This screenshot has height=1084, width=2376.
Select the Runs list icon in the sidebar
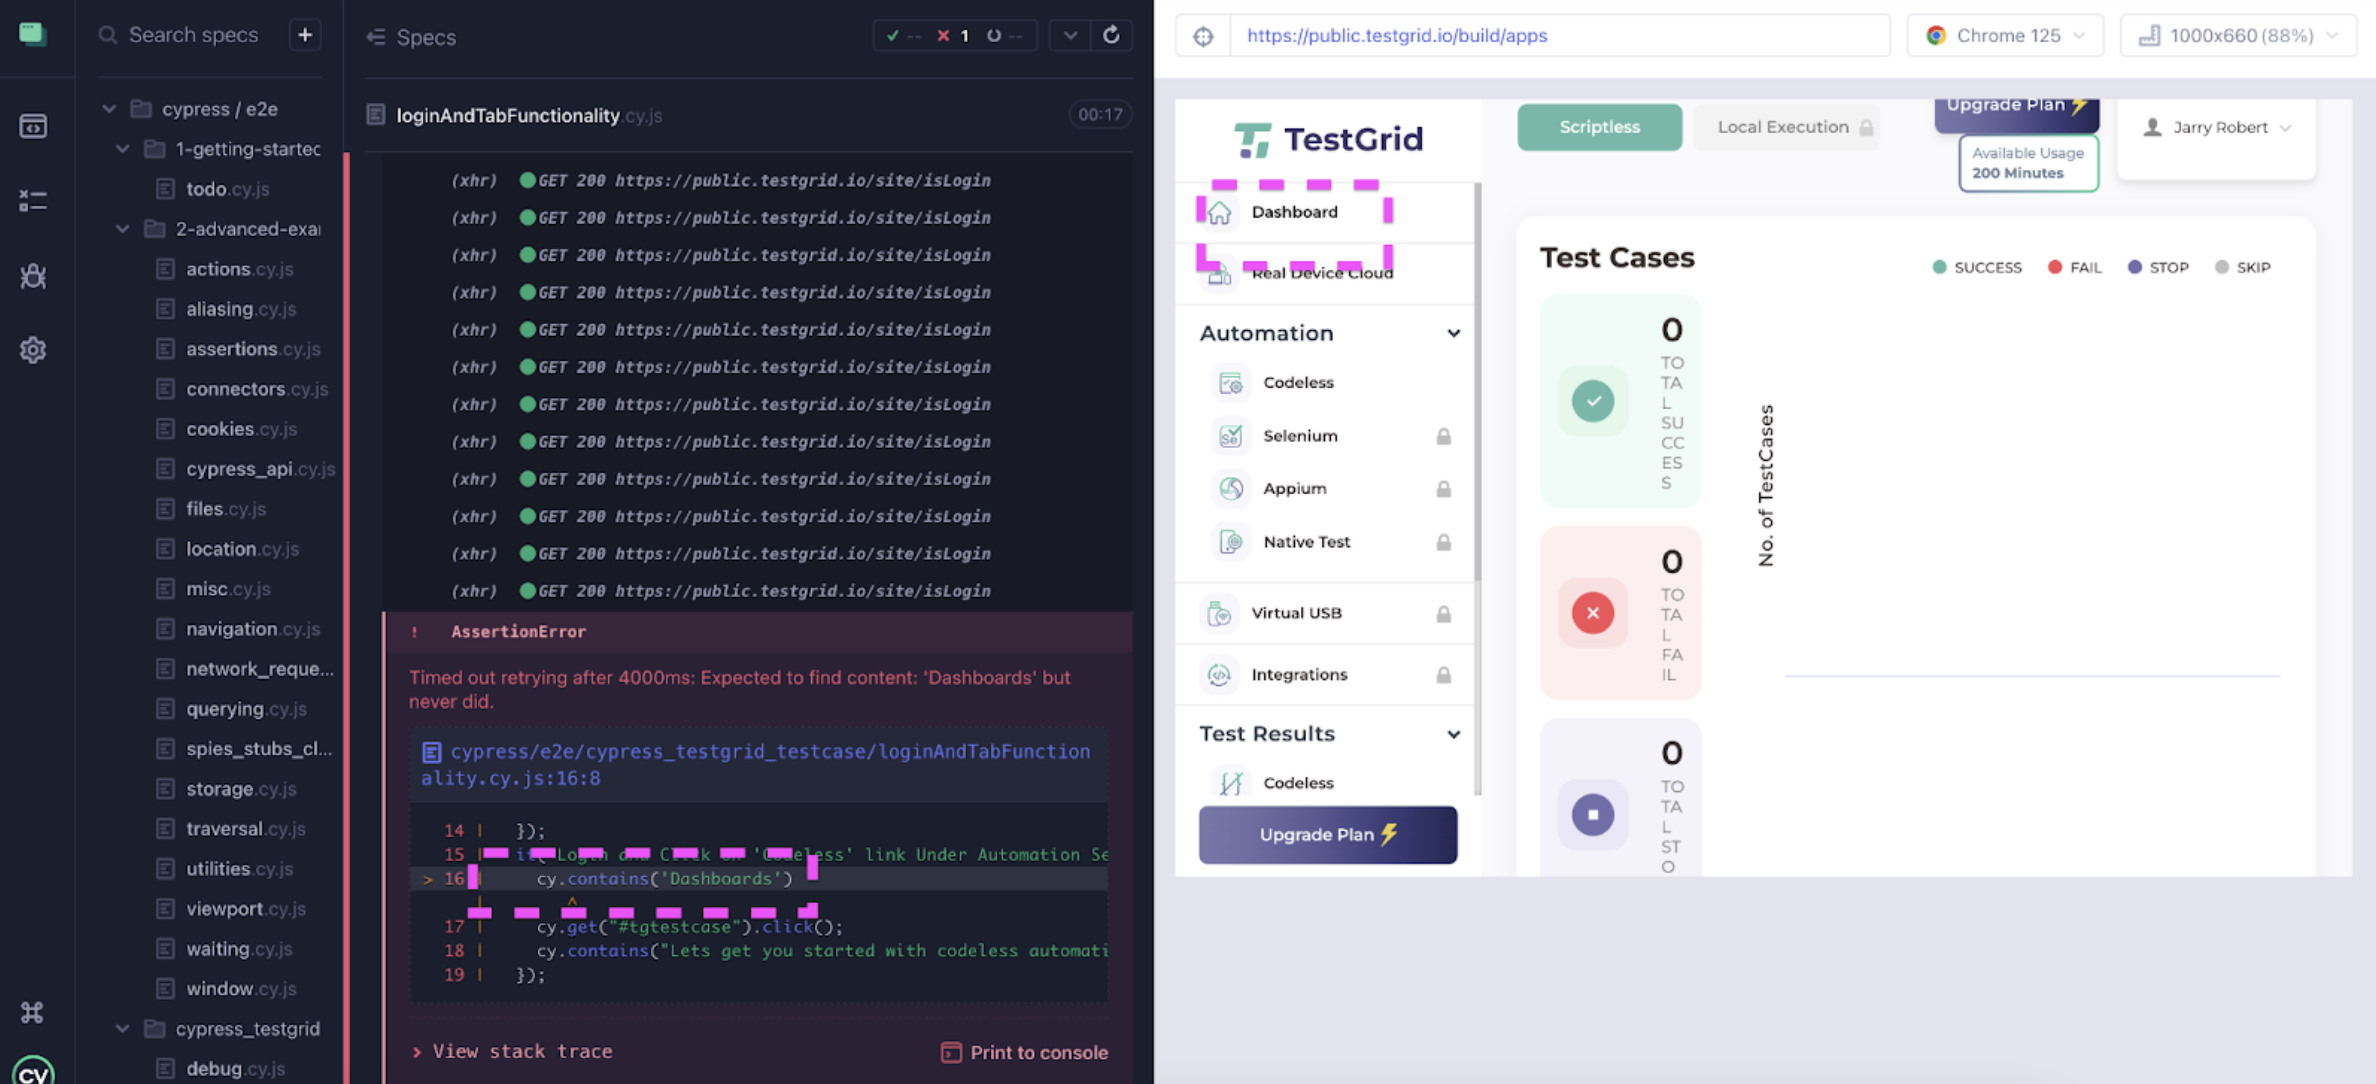(x=33, y=200)
